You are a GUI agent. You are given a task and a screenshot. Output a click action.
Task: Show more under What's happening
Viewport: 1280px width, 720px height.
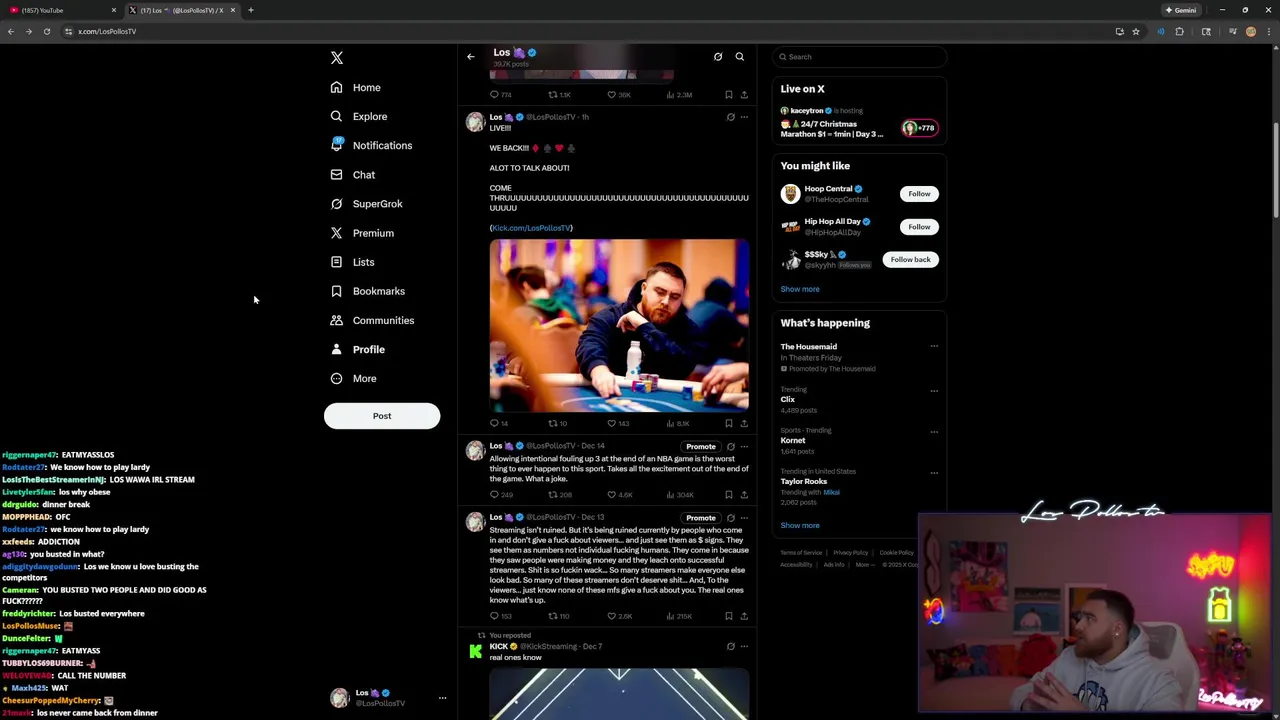tap(800, 525)
